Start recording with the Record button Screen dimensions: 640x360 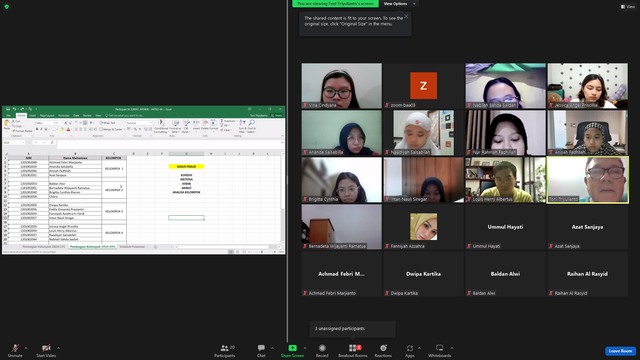click(322, 350)
